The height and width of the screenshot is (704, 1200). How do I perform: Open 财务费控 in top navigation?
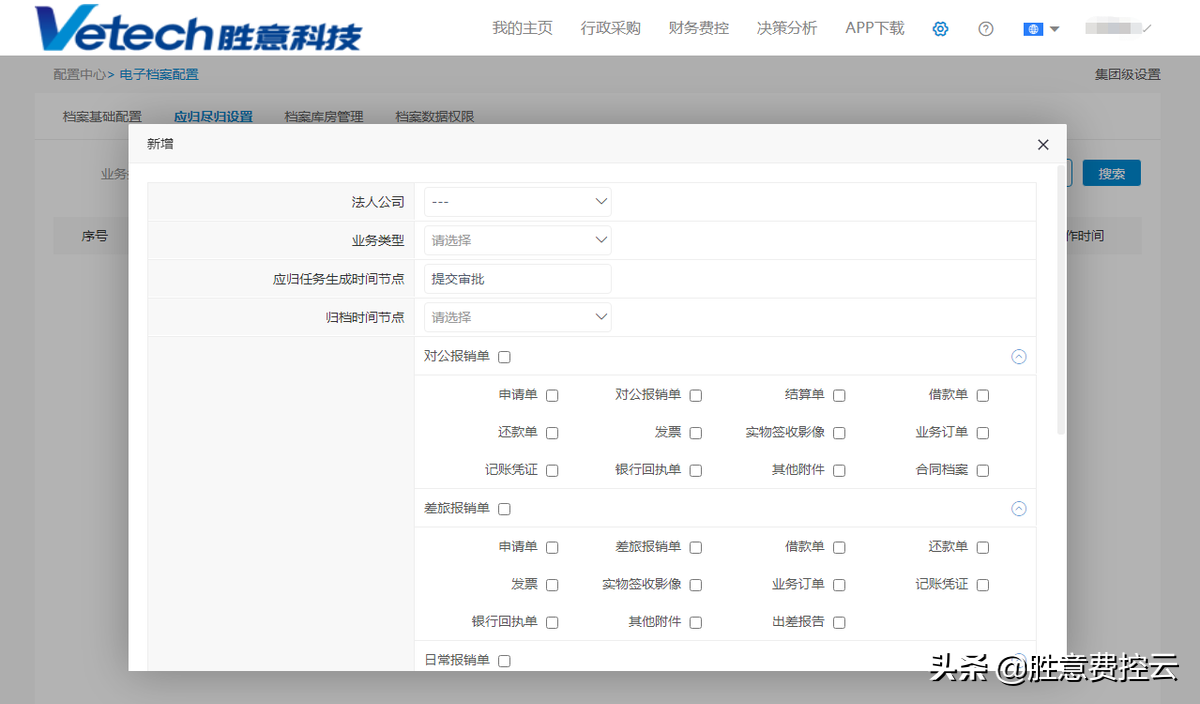coord(698,28)
